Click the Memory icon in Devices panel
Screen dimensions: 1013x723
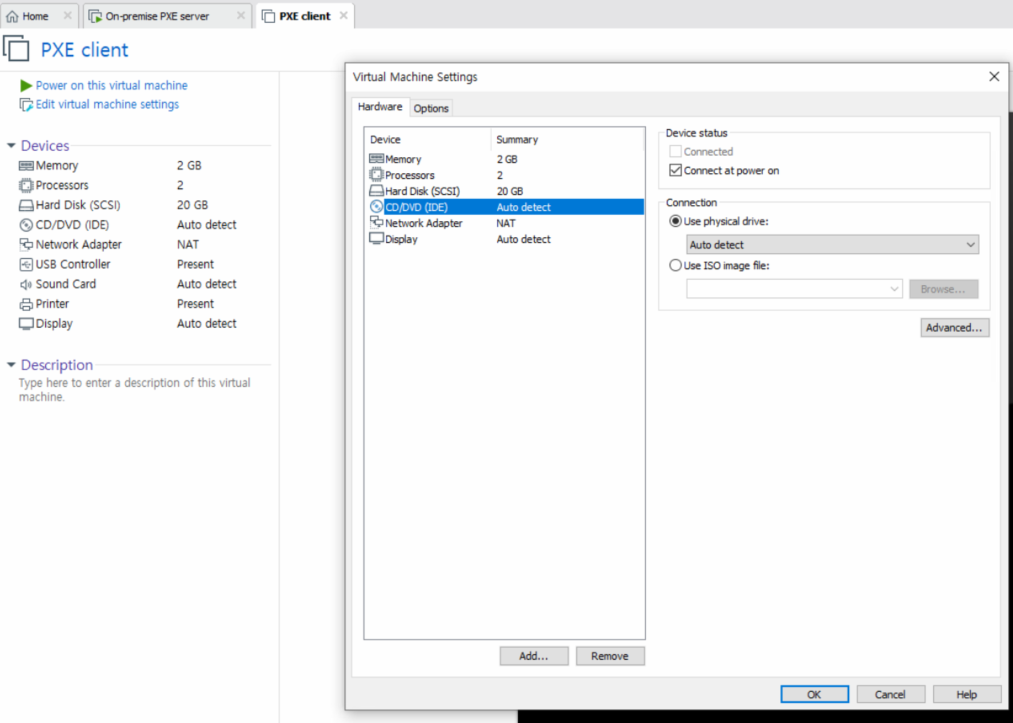[x=26, y=166]
